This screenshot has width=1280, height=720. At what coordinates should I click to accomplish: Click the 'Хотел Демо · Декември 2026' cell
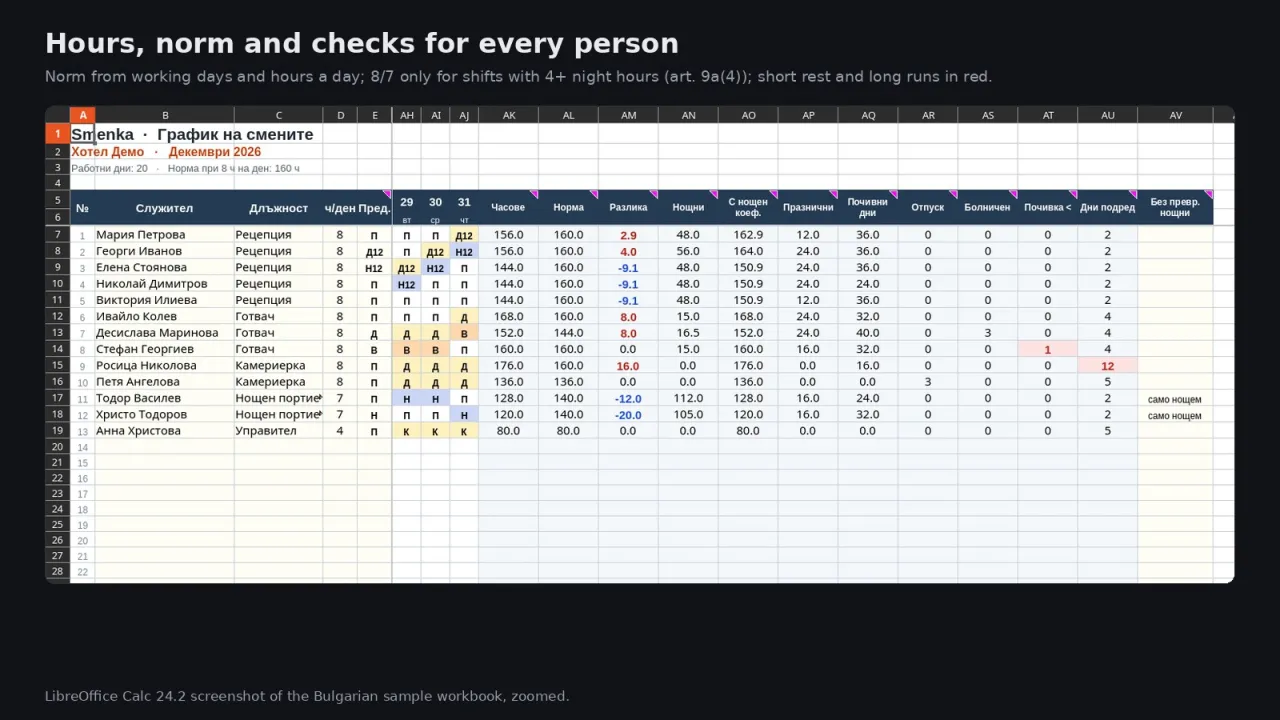click(166, 152)
